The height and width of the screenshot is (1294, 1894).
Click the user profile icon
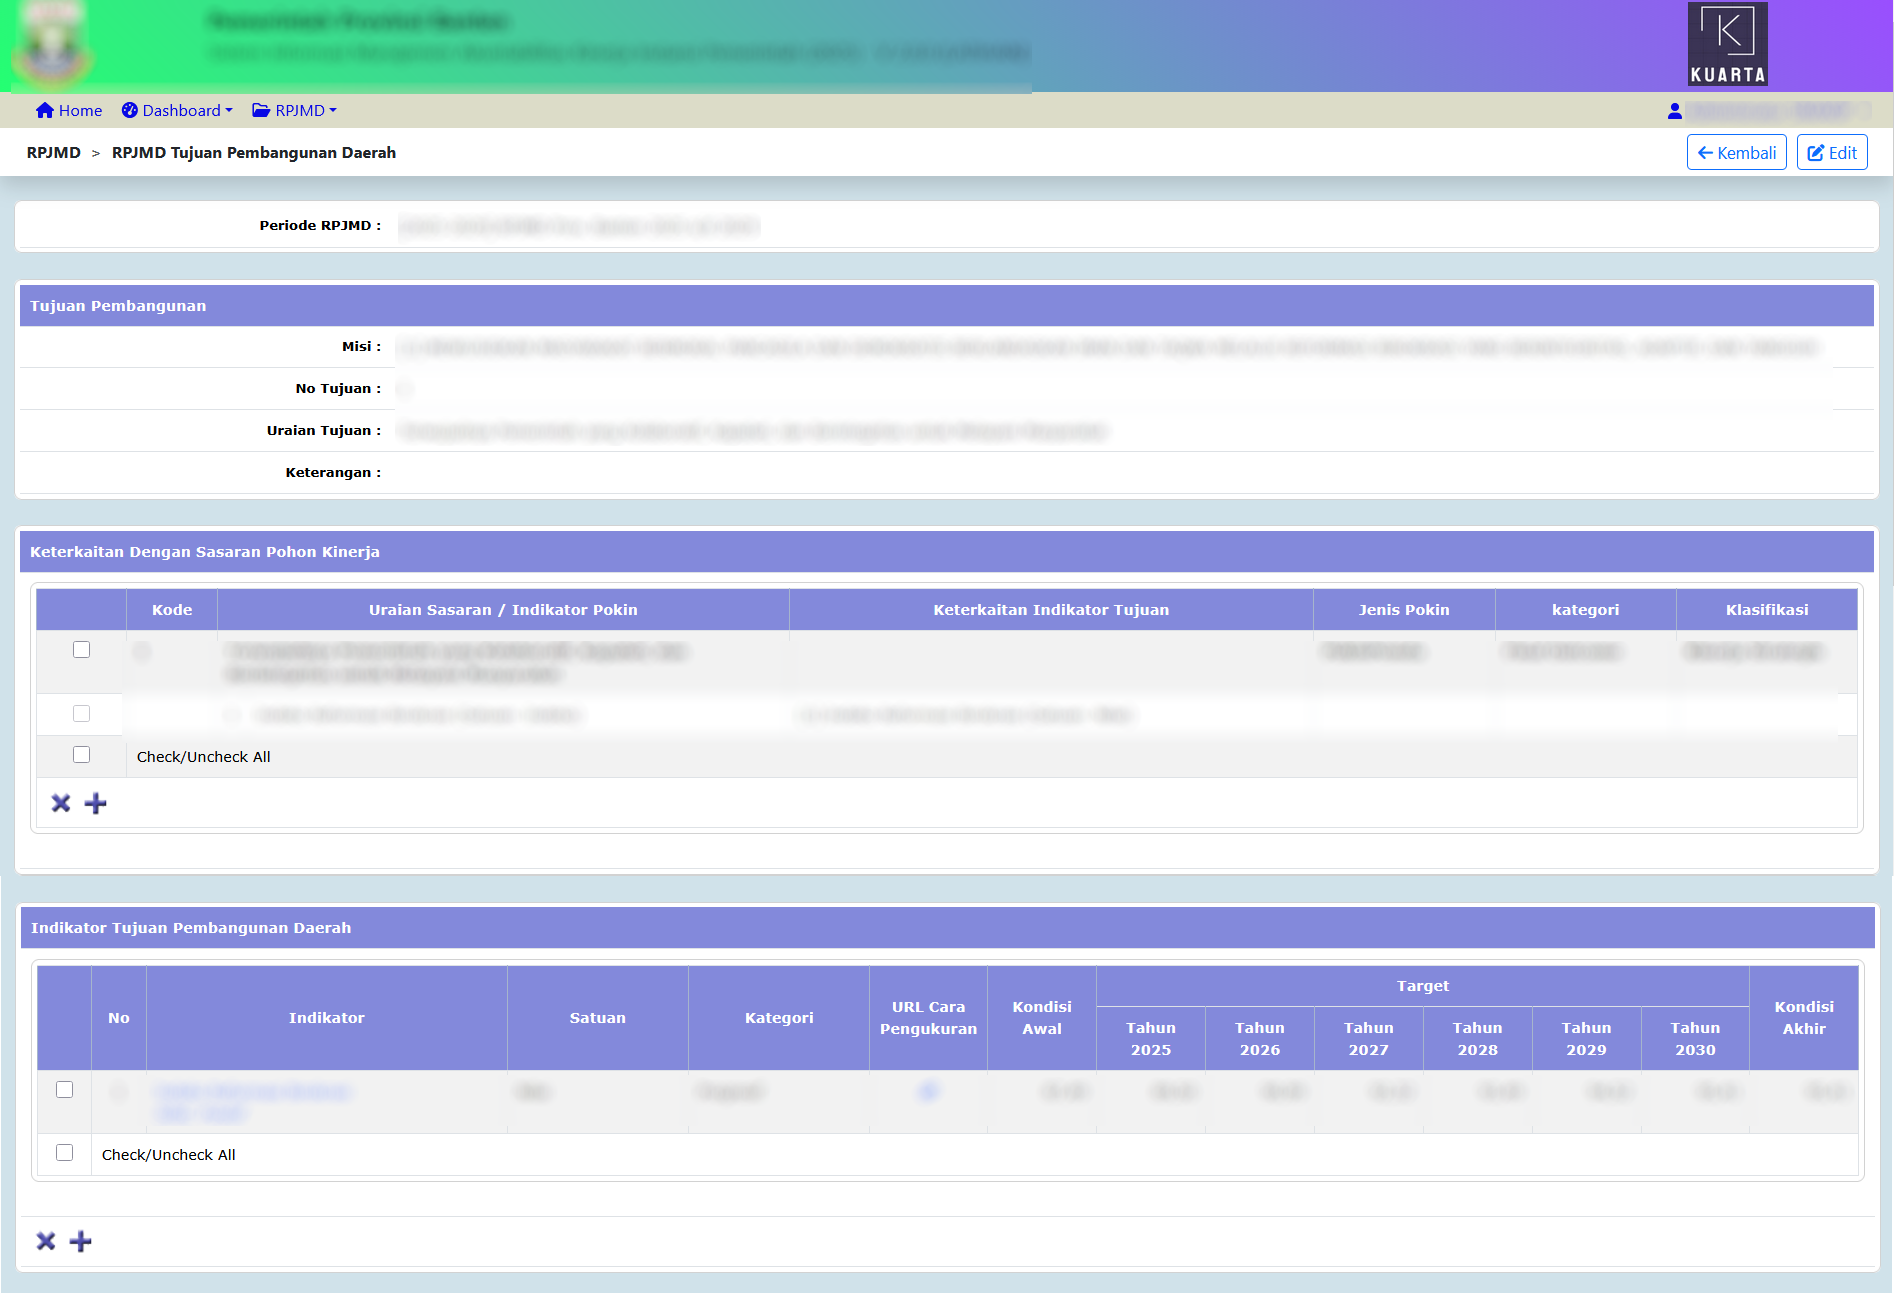tap(1674, 111)
